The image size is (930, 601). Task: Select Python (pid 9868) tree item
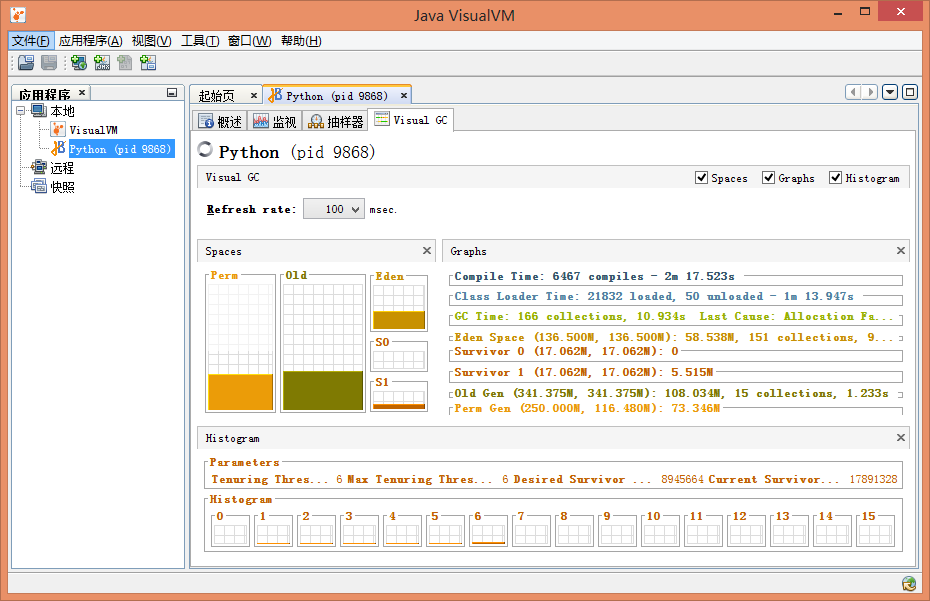[x=121, y=148]
